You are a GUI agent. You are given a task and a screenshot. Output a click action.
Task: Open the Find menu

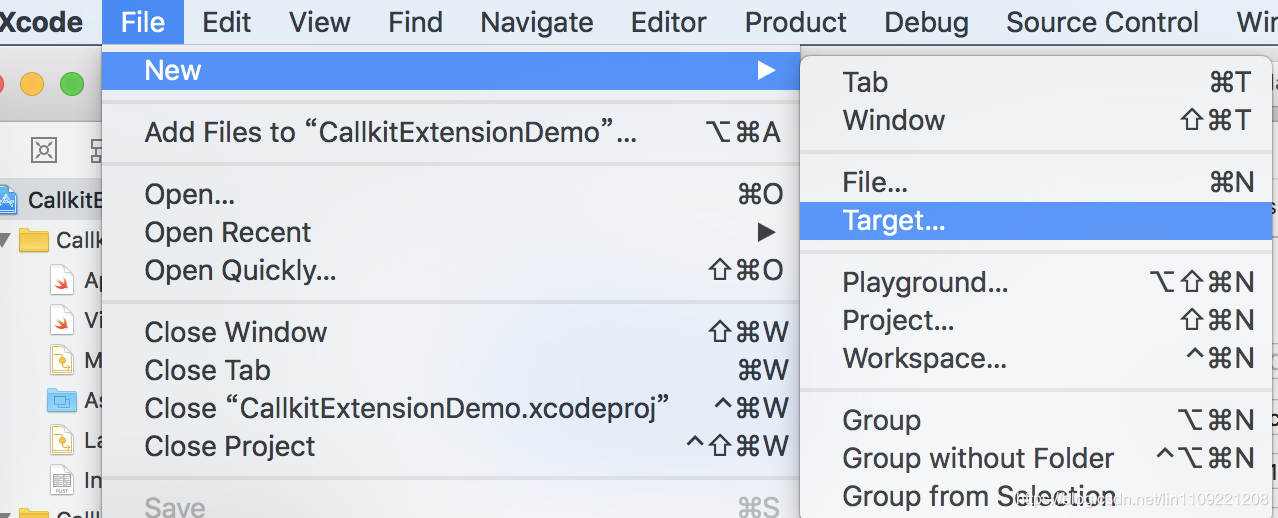[x=415, y=22]
